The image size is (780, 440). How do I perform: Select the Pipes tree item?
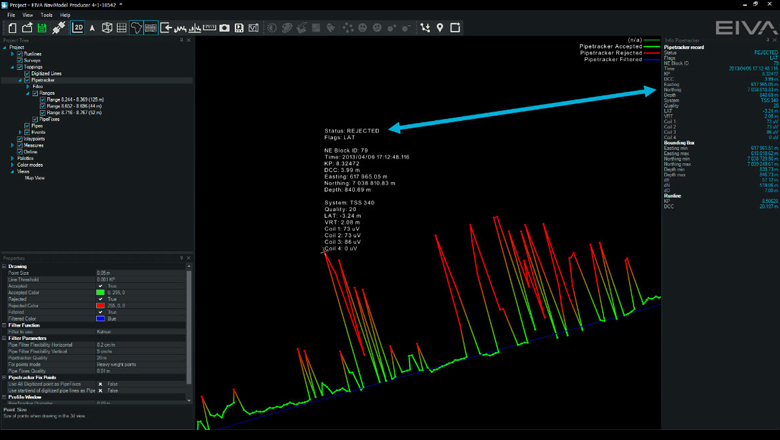click(x=37, y=126)
